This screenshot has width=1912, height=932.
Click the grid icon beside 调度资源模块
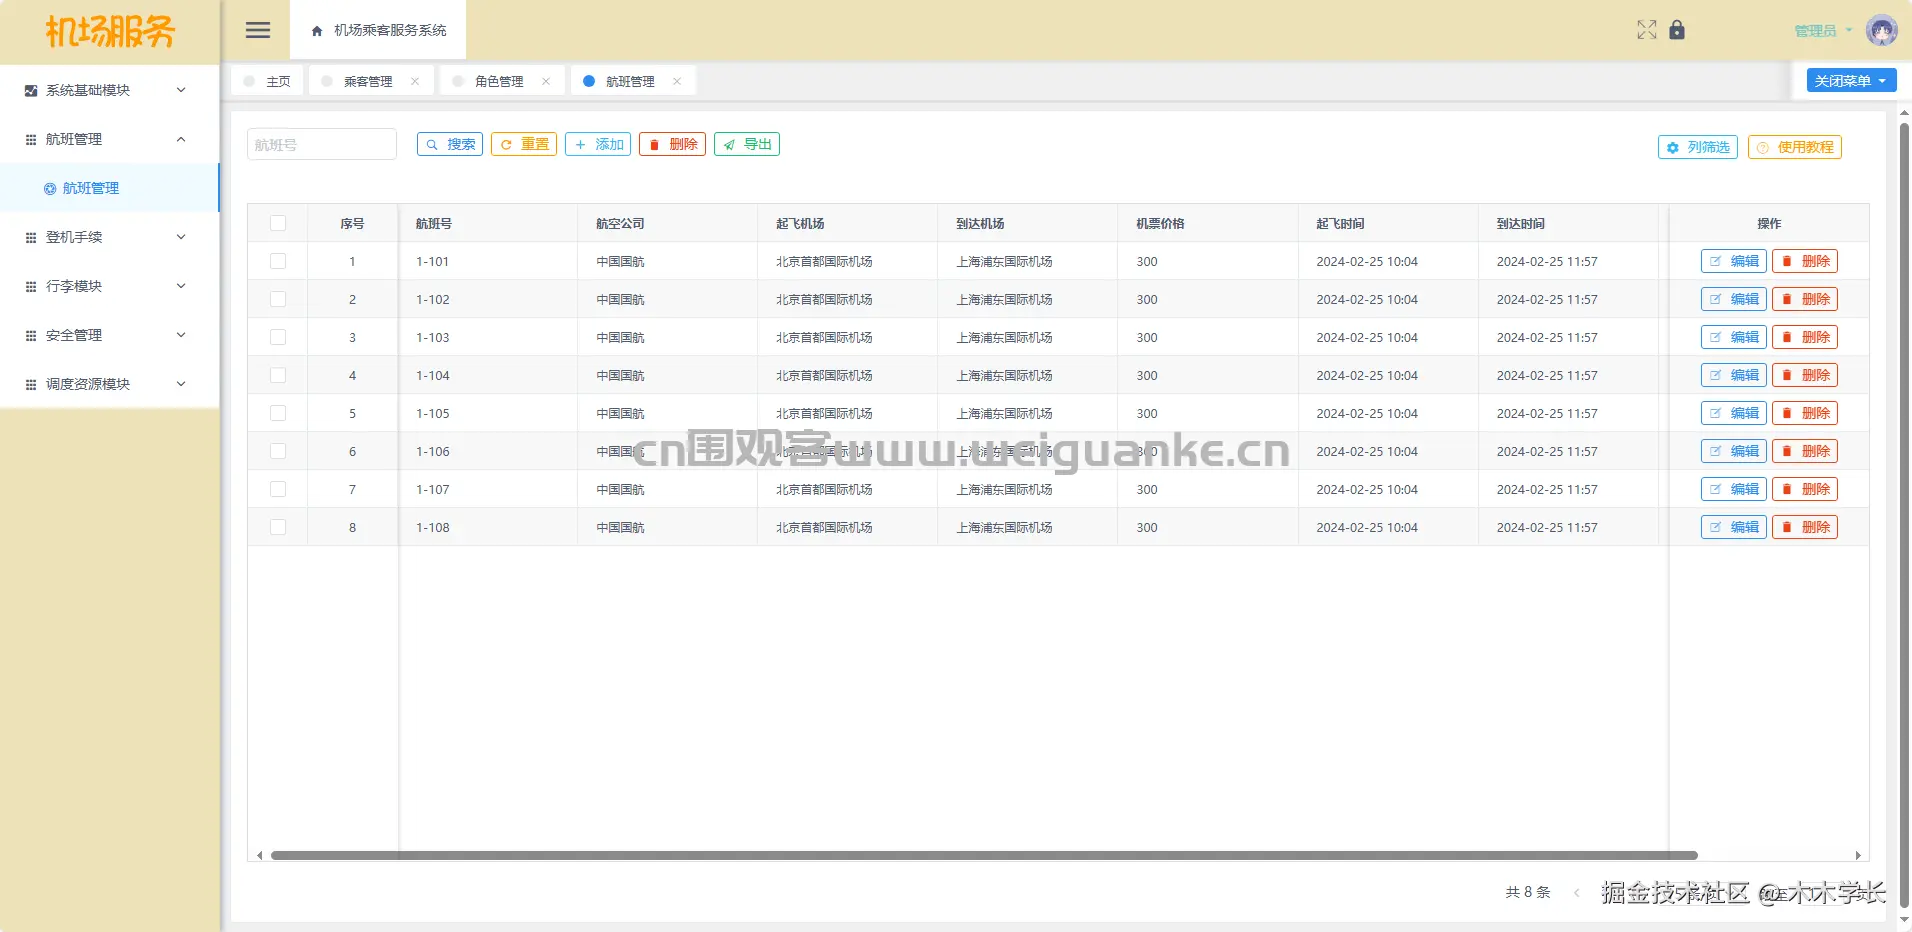coord(31,384)
